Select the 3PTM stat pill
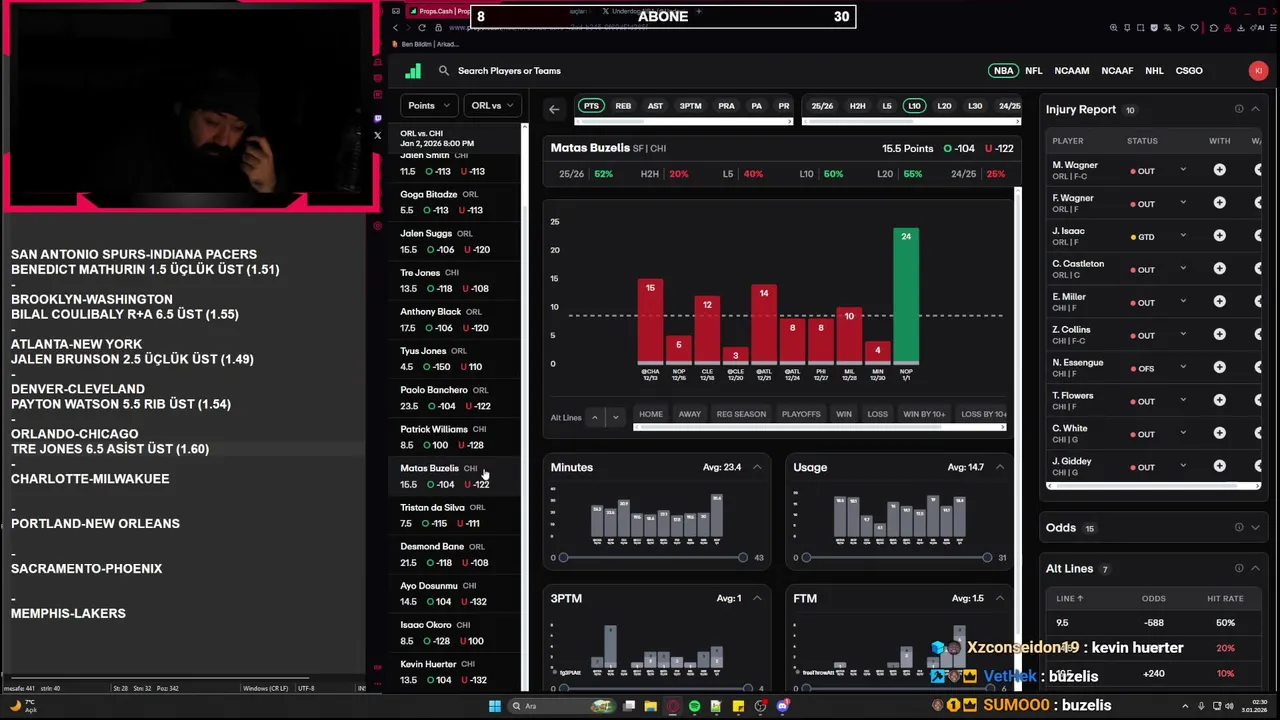 pyautogui.click(x=690, y=106)
